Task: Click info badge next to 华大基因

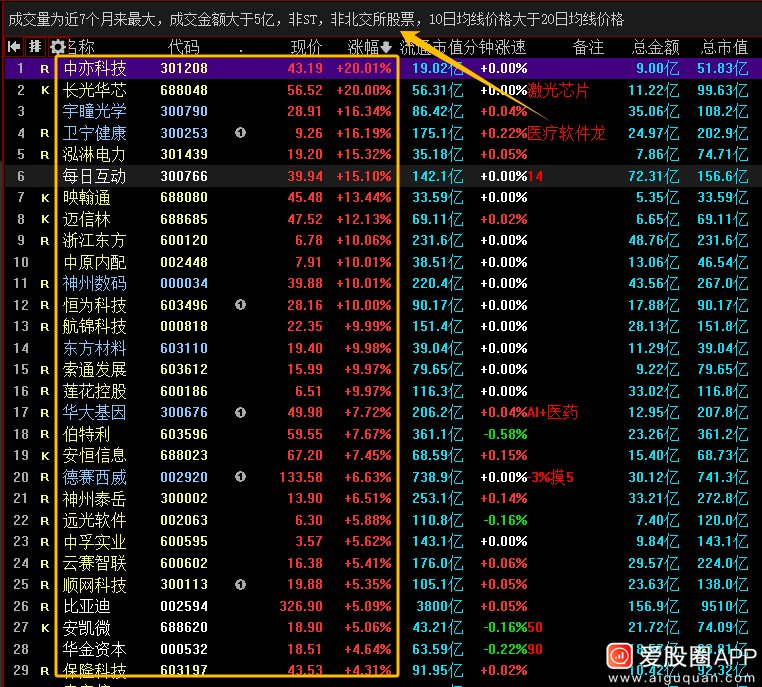Action: (240, 412)
